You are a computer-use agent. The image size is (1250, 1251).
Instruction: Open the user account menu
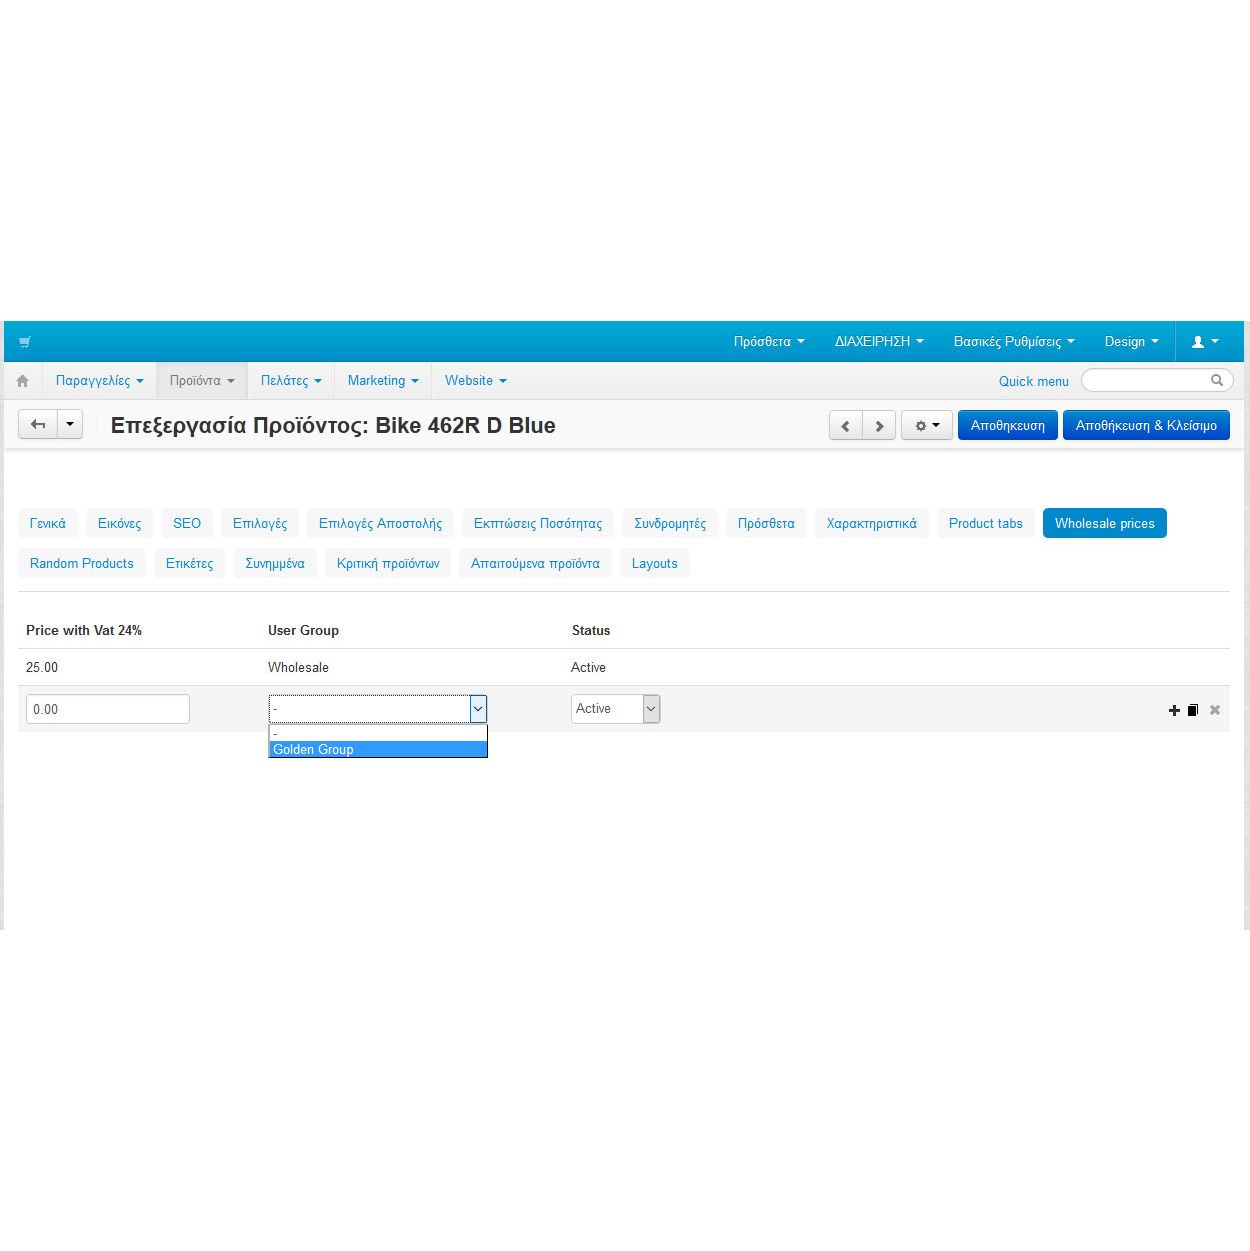point(1205,342)
